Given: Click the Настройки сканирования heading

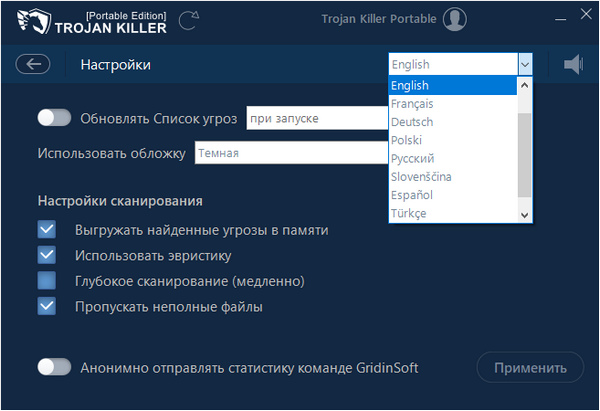Looking at the screenshot, I should [x=120, y=201].
